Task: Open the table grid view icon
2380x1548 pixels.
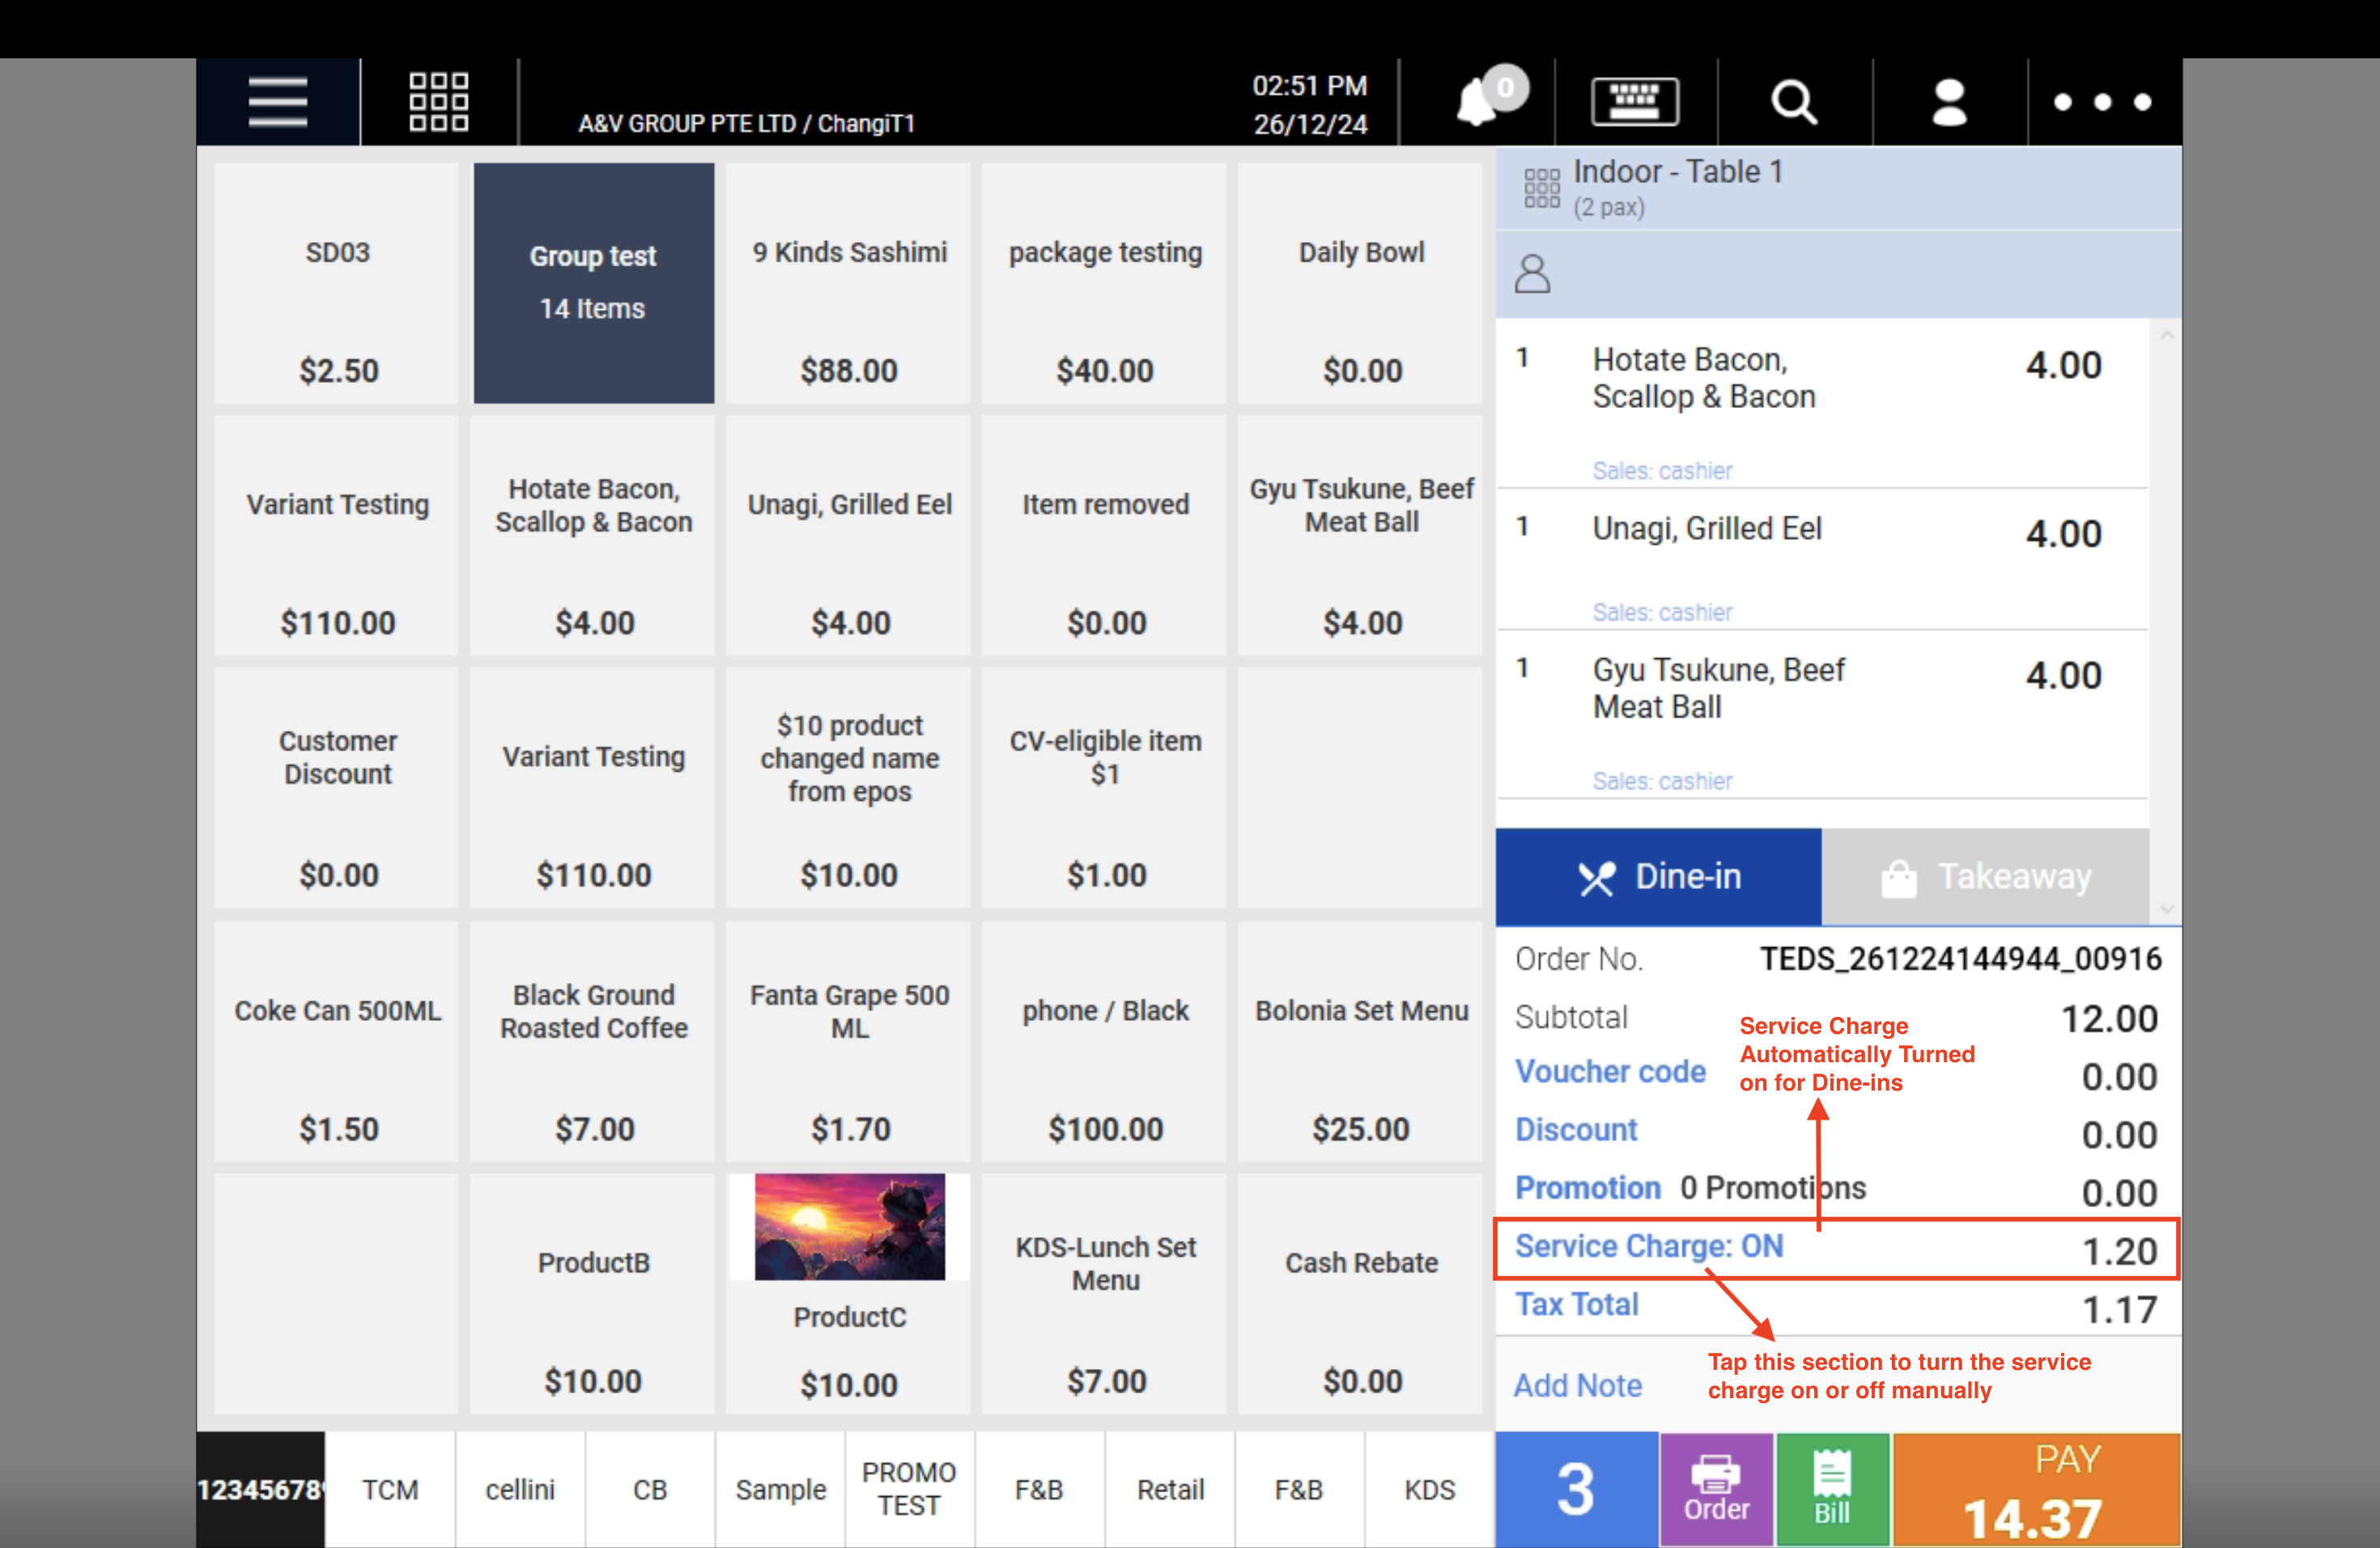Action: (x=438, y=102)
